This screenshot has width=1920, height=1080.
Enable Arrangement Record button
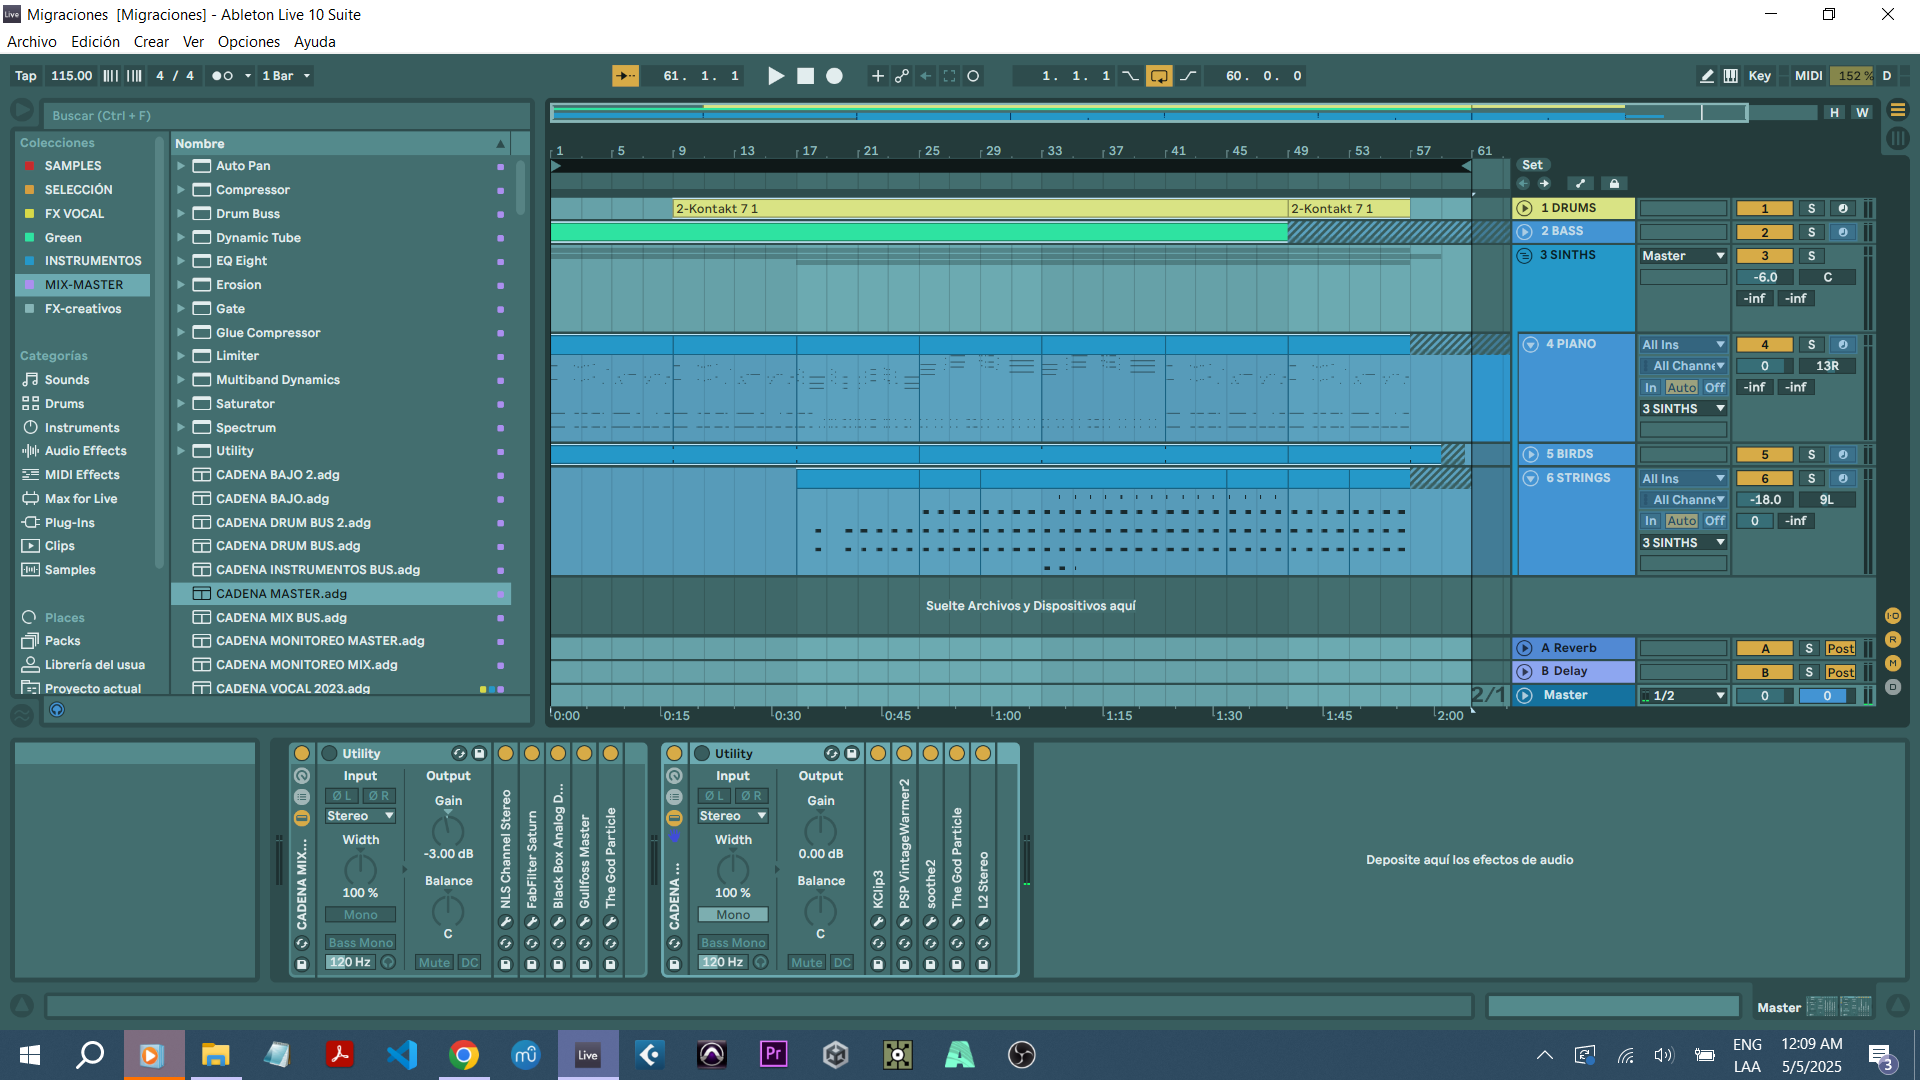[x=834, y=76]
